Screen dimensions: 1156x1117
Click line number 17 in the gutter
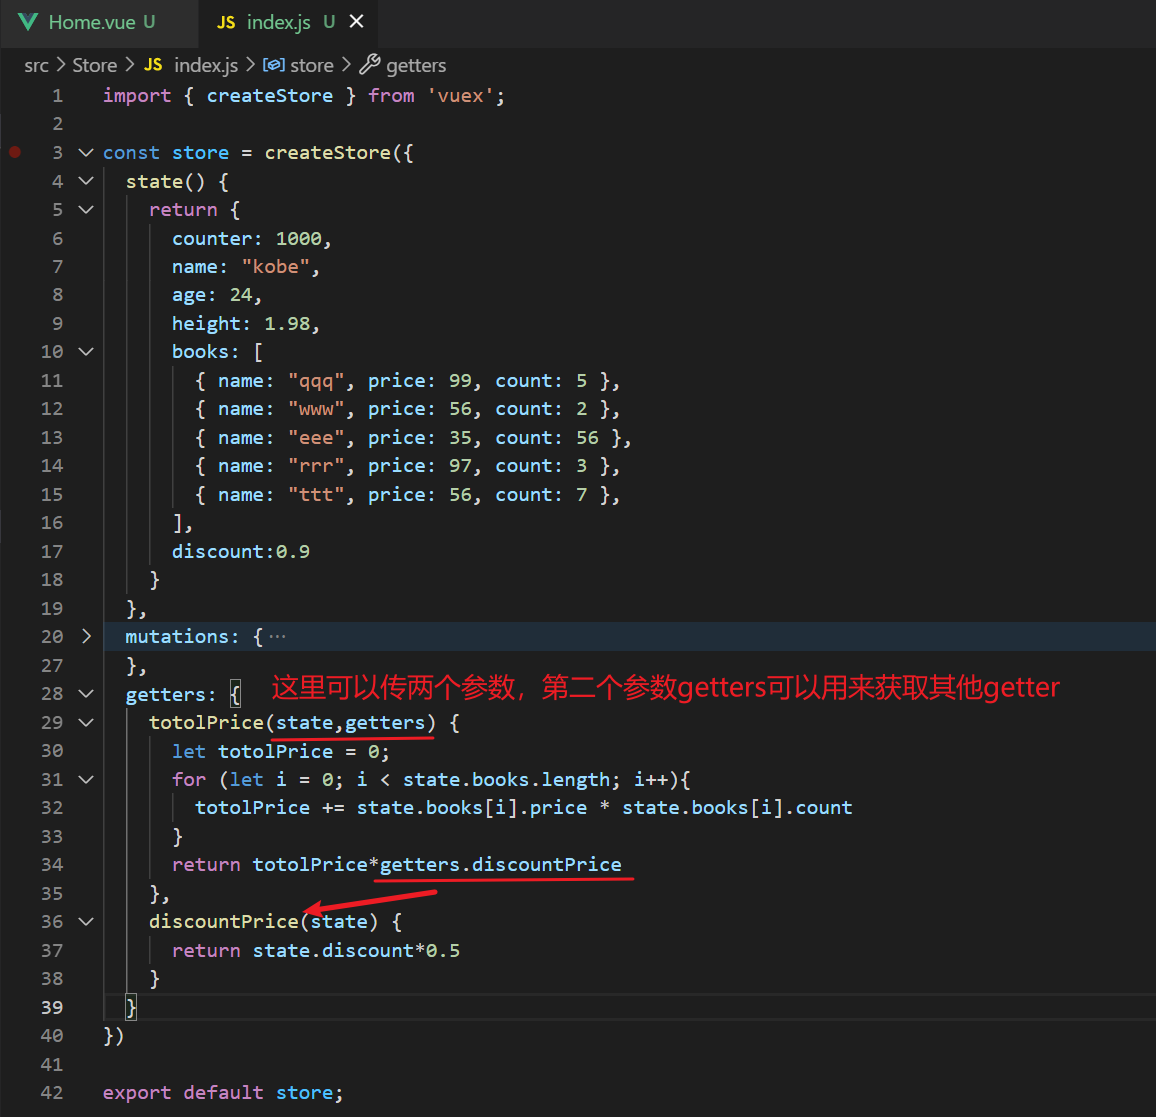point(52,551)
